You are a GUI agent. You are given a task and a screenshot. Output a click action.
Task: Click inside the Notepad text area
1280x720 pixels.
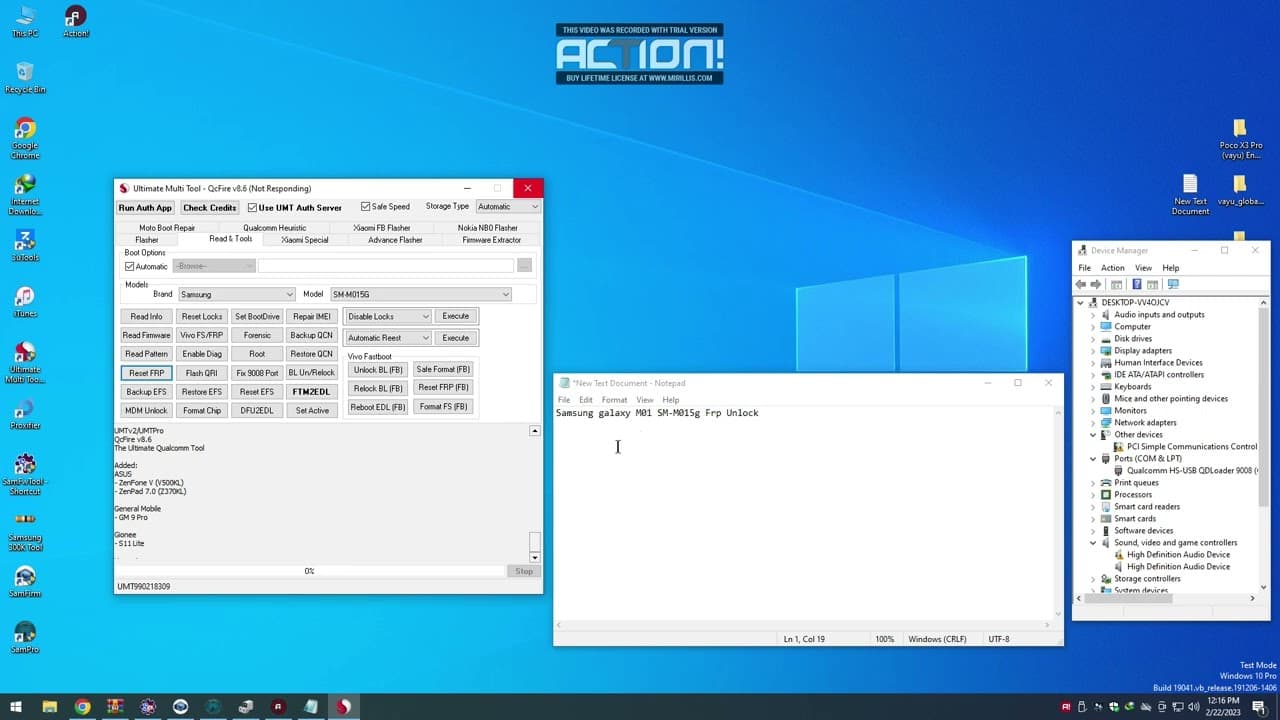coord(805,512)
